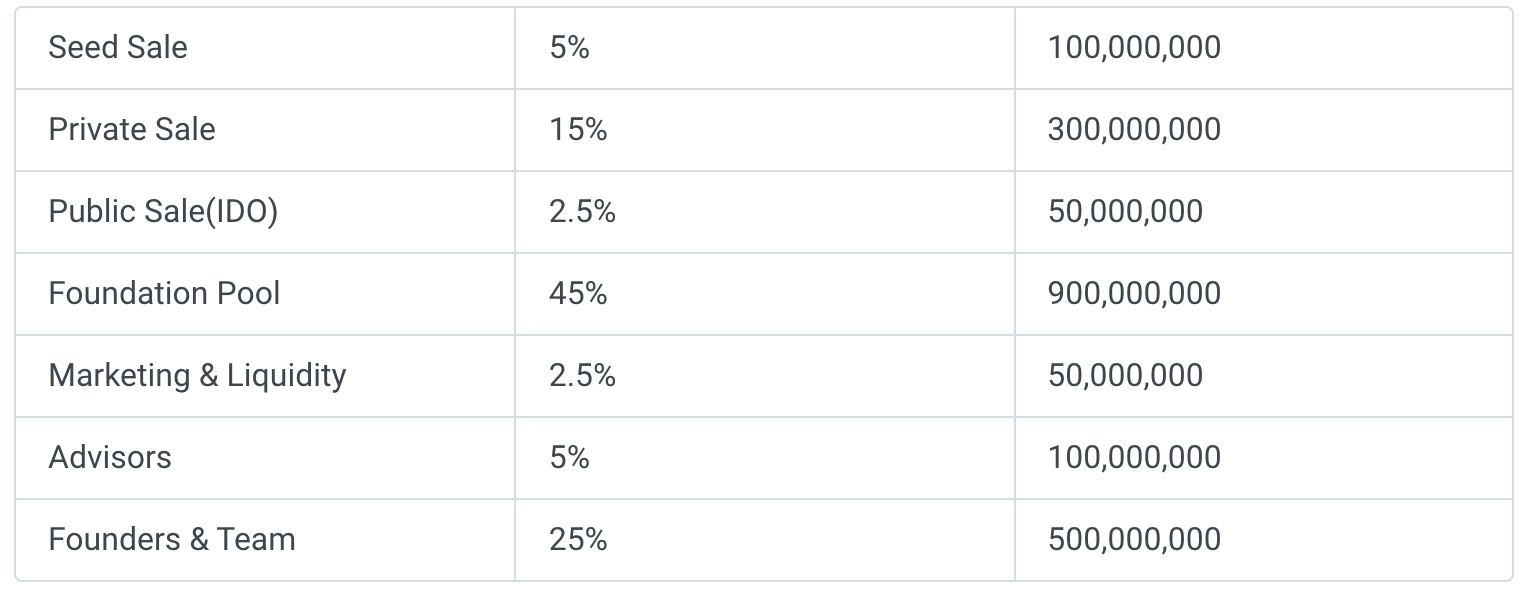Select the Private Sale row label
The height and width of the screenshot is (590, 1524).
point(132,130)
